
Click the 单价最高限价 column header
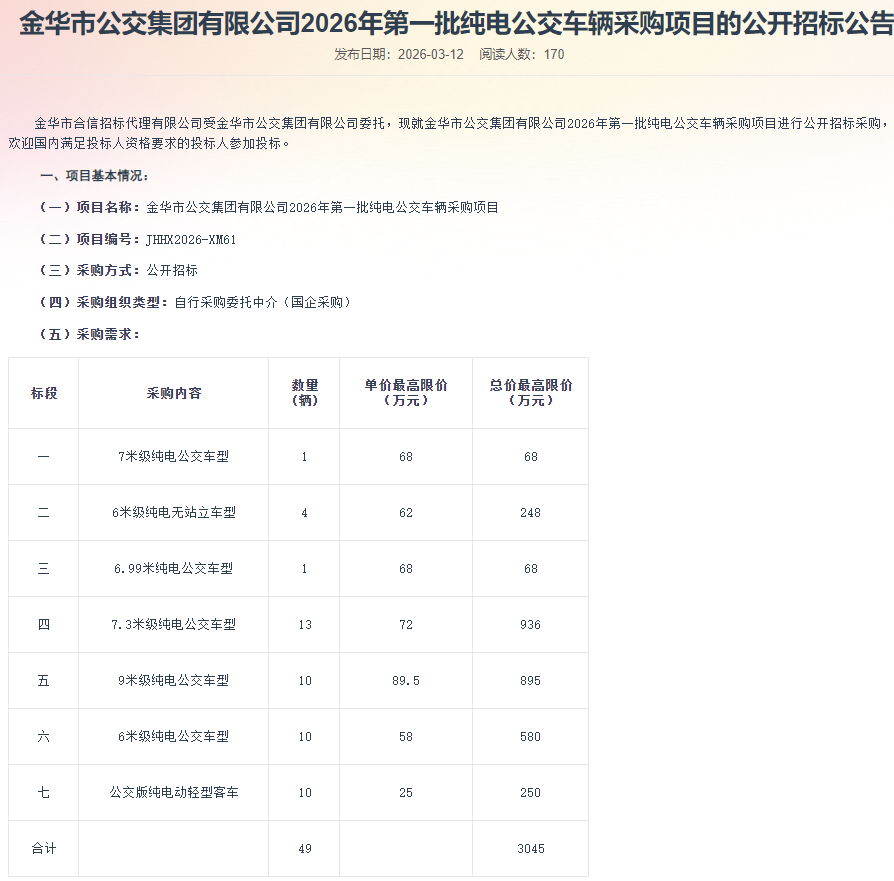pos(405,393)
